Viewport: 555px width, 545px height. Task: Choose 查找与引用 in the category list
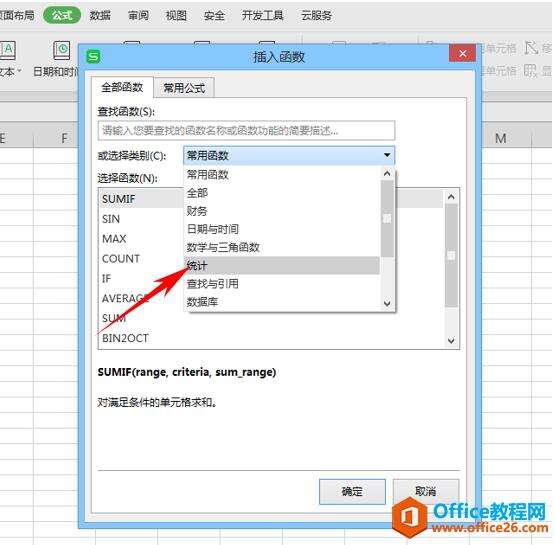click(282, 283)
